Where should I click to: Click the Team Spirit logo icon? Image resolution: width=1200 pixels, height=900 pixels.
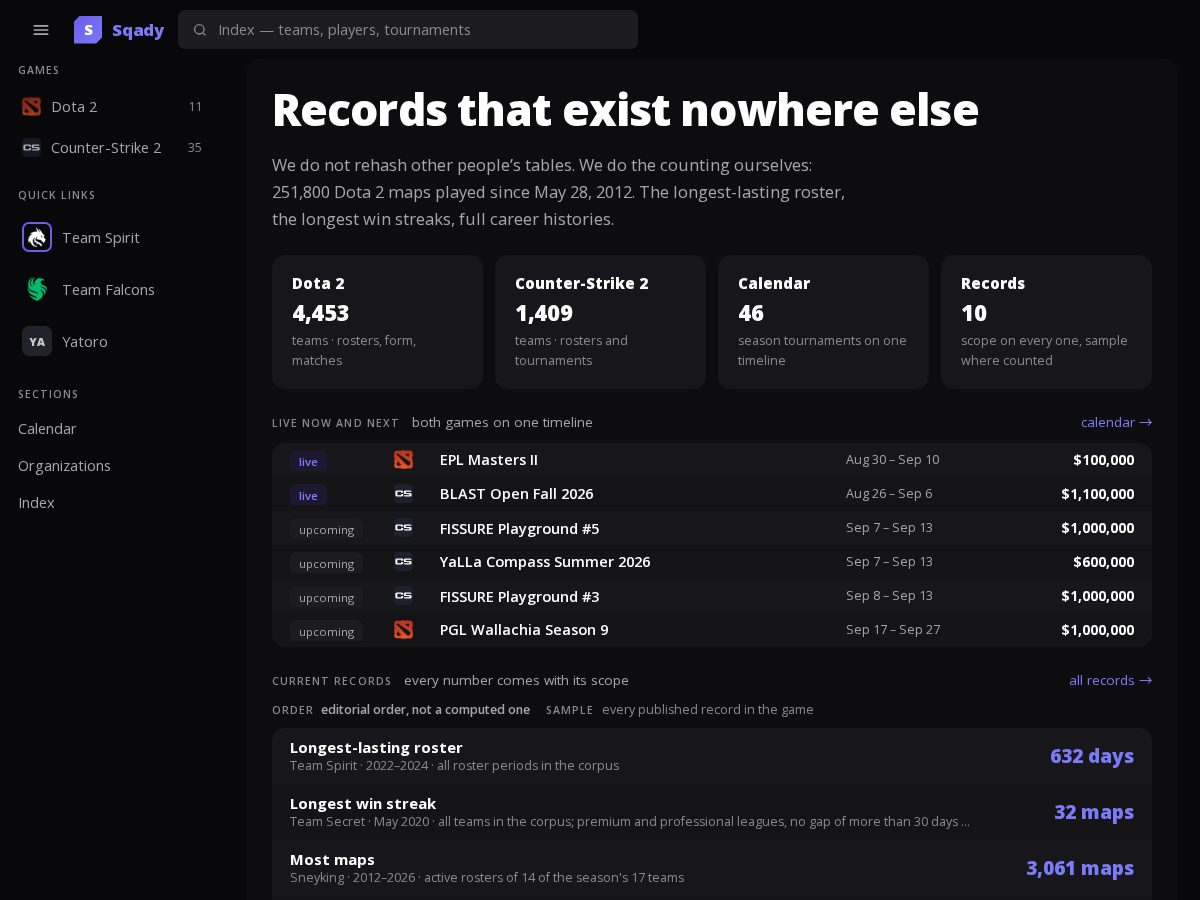click(x=37, y=237)
